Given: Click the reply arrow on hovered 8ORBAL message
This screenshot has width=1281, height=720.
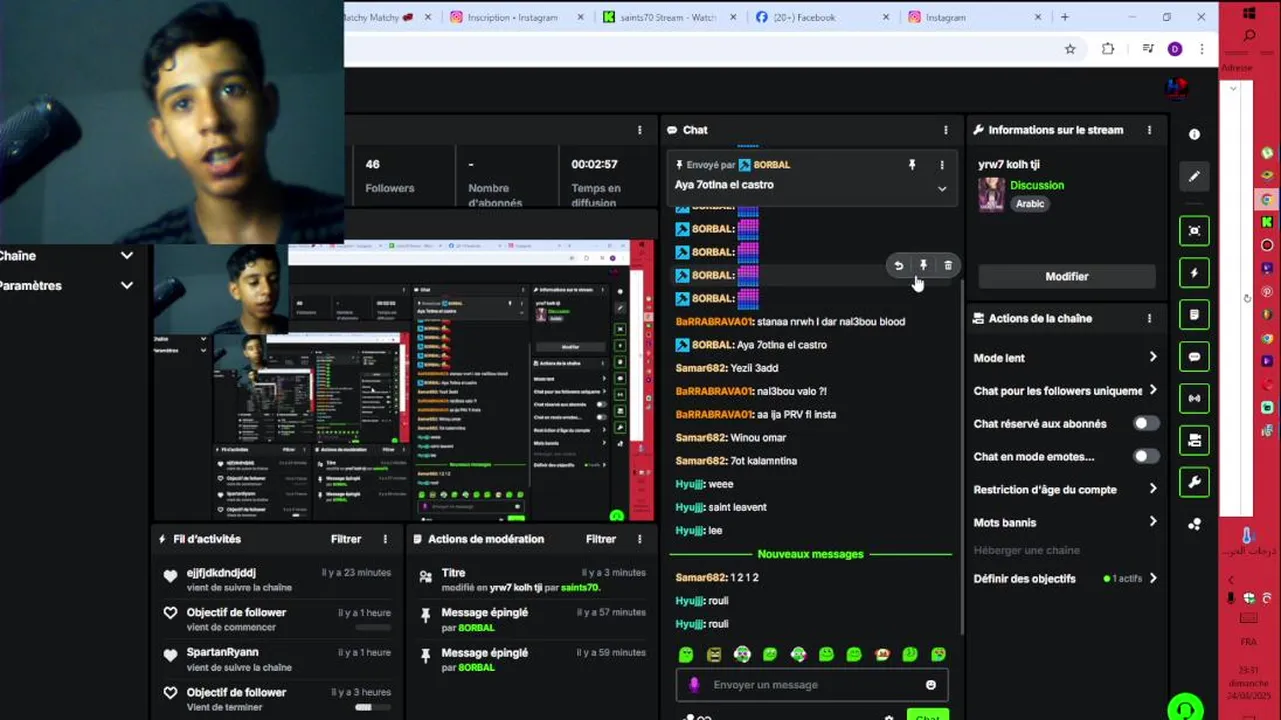Looking at the screenshot, I should click(898, 265).
